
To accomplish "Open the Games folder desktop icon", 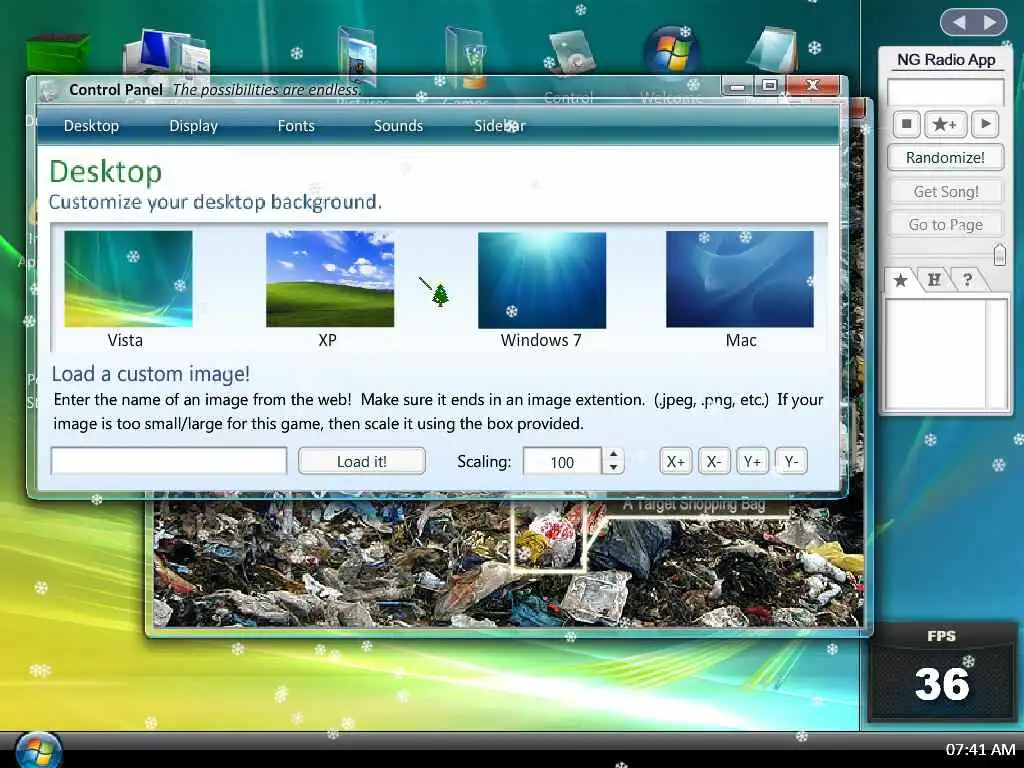I will [465, 56].
